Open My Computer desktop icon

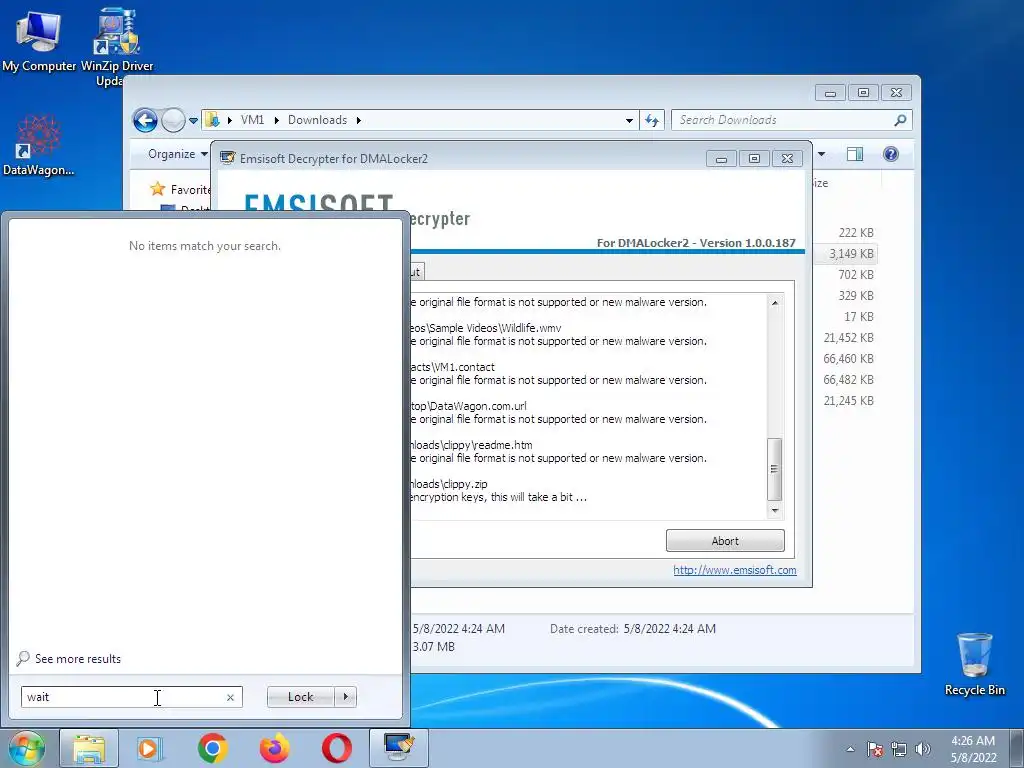tap(39, 40)
